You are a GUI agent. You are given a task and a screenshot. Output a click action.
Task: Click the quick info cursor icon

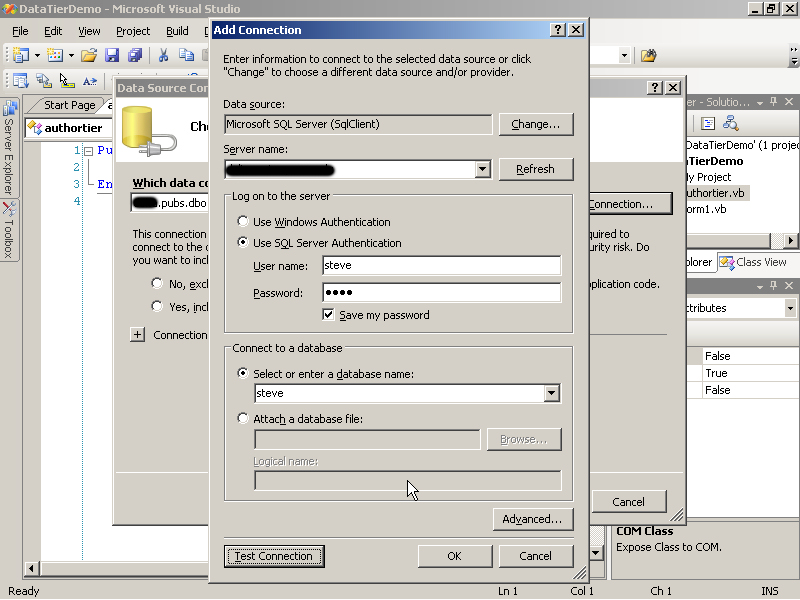66,81
